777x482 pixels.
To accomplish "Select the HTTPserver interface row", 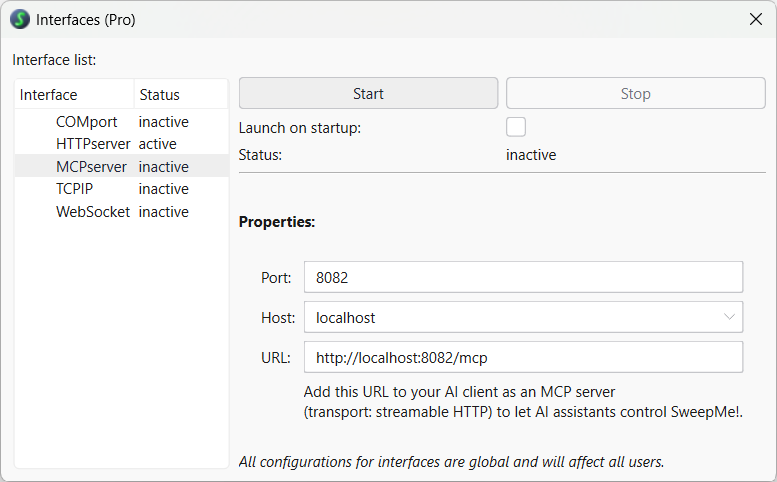I will click(x=121, y=144).
